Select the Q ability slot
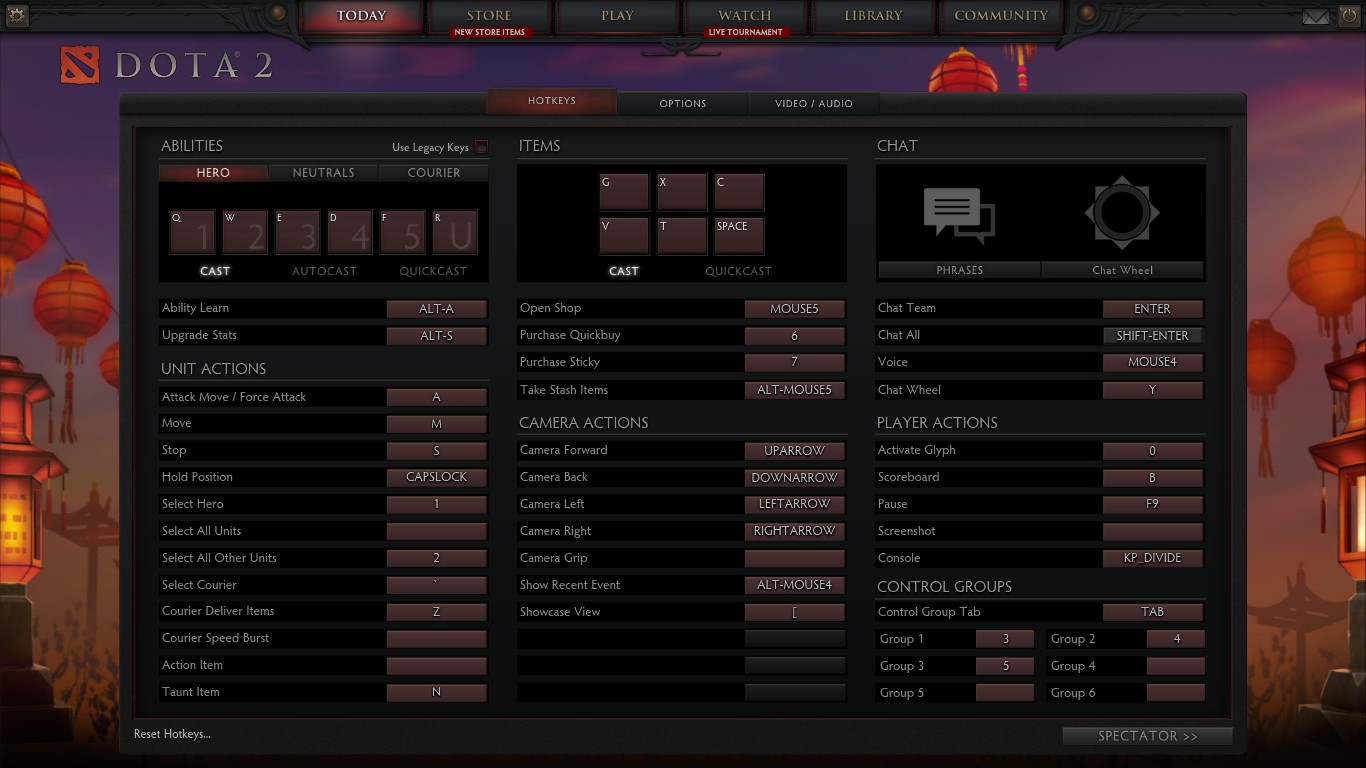Screen dimensions: 1366x768 tap(192, 232)
